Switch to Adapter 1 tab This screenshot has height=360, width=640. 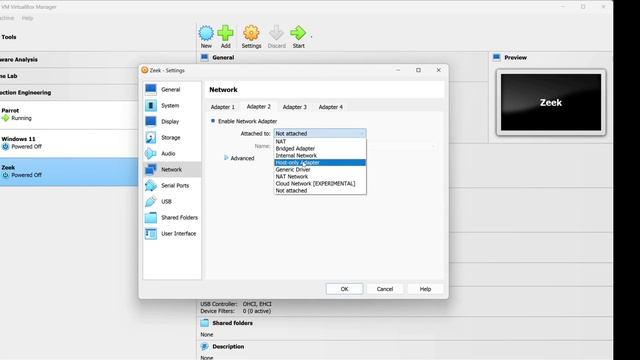[x=222, y=107]
